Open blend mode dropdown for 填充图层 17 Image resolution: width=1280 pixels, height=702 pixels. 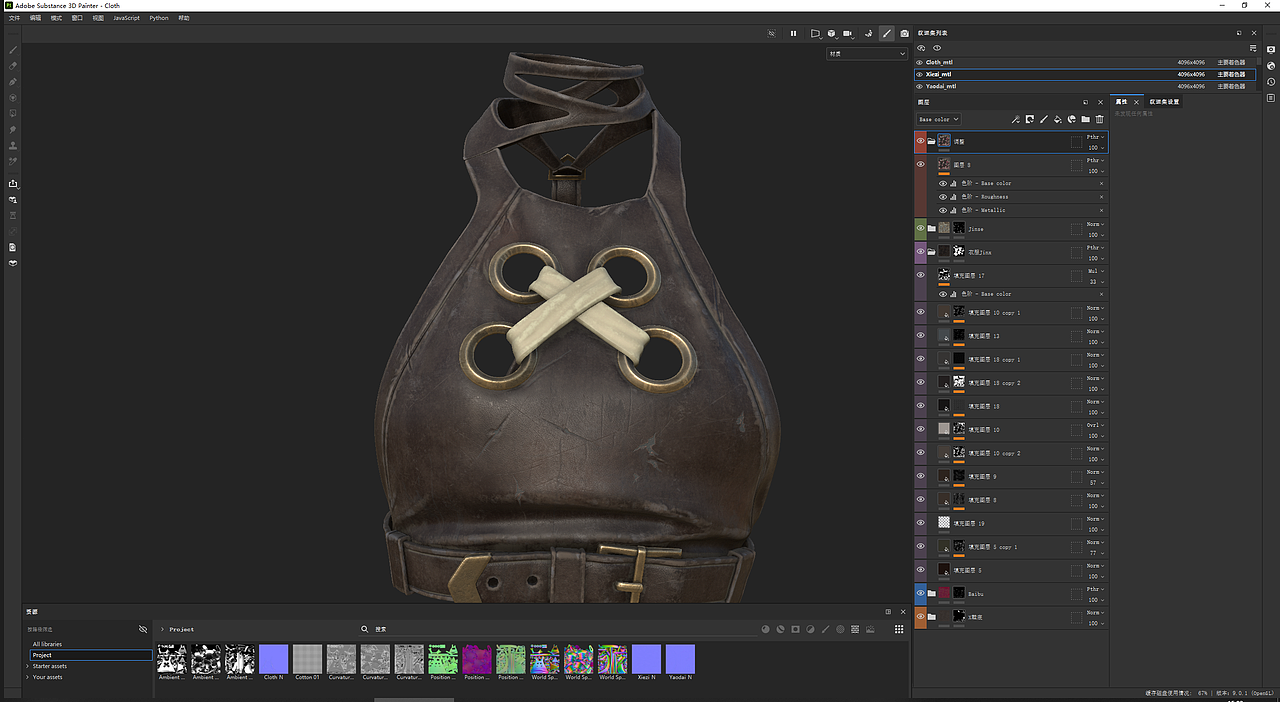click(x=1095, y=271)
